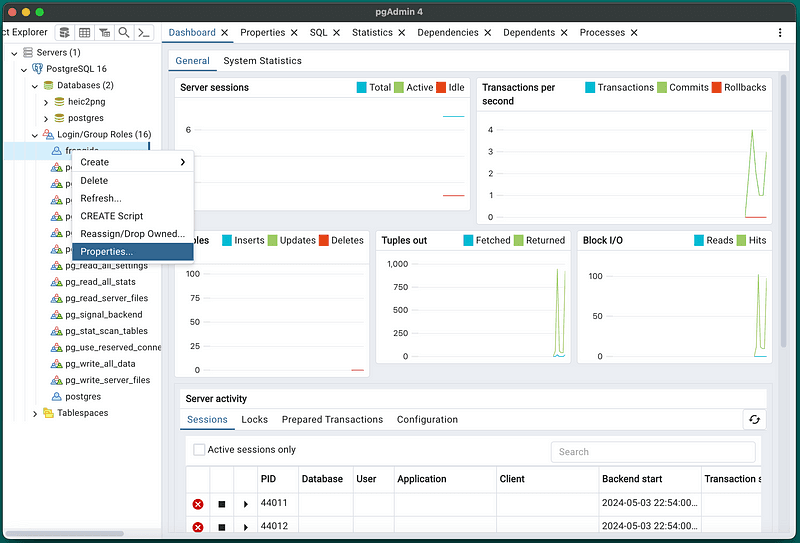Screen dimensions: 800x543
Task: Open the Locks tab
Action: (255, 419)
